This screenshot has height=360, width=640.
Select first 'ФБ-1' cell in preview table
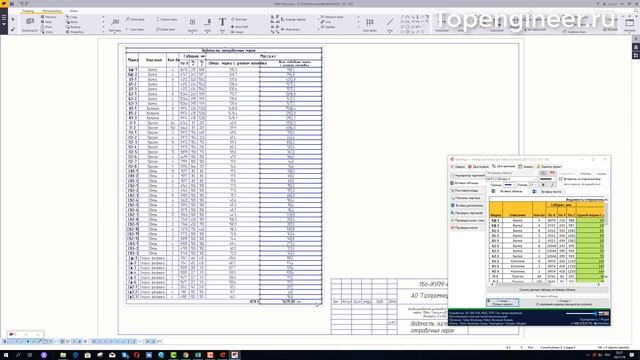(496, 220)
